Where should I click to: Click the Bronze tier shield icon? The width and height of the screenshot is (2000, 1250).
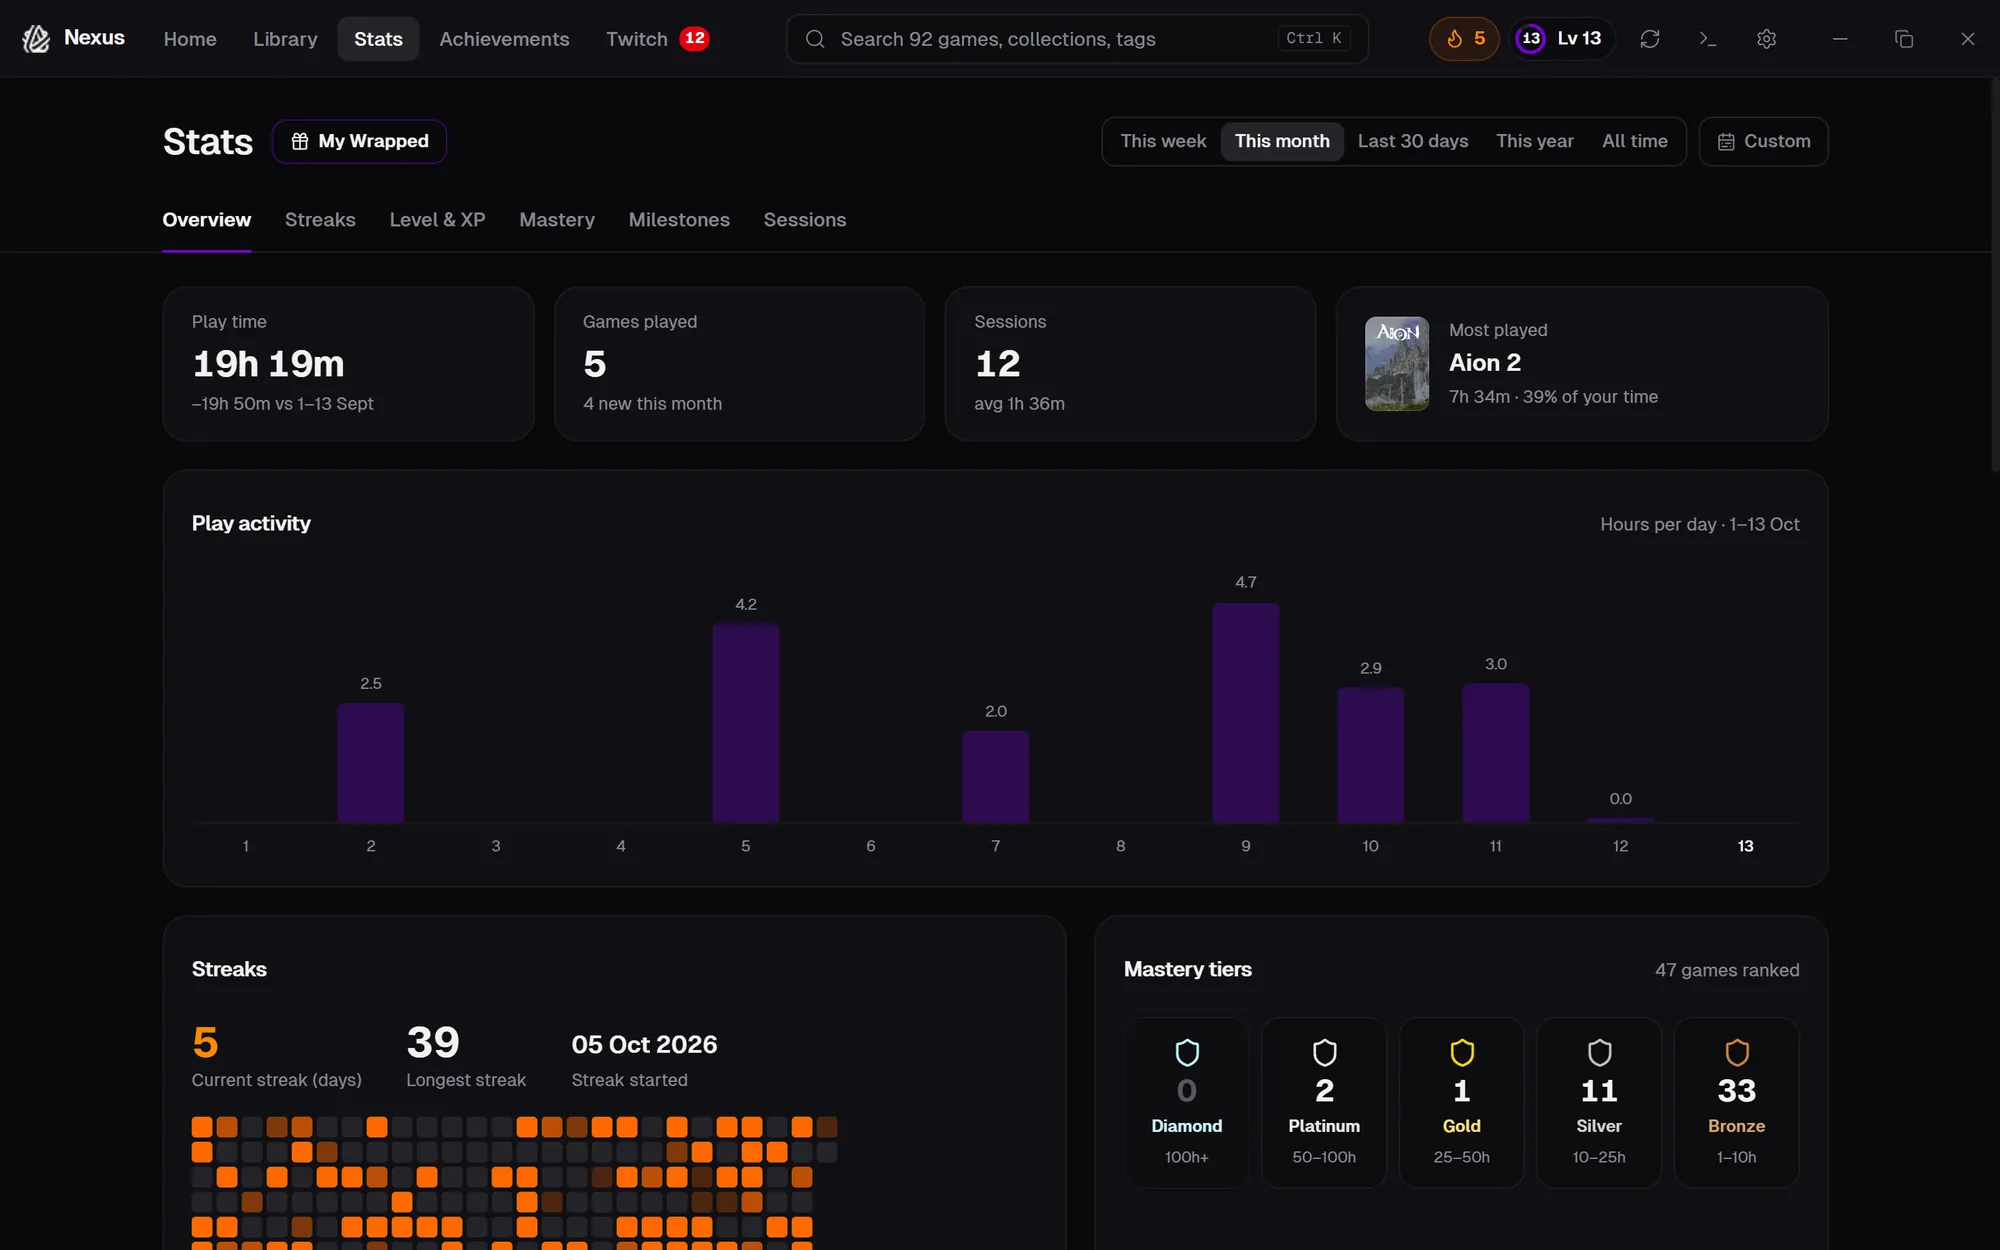click(x=1737, y=1052)
